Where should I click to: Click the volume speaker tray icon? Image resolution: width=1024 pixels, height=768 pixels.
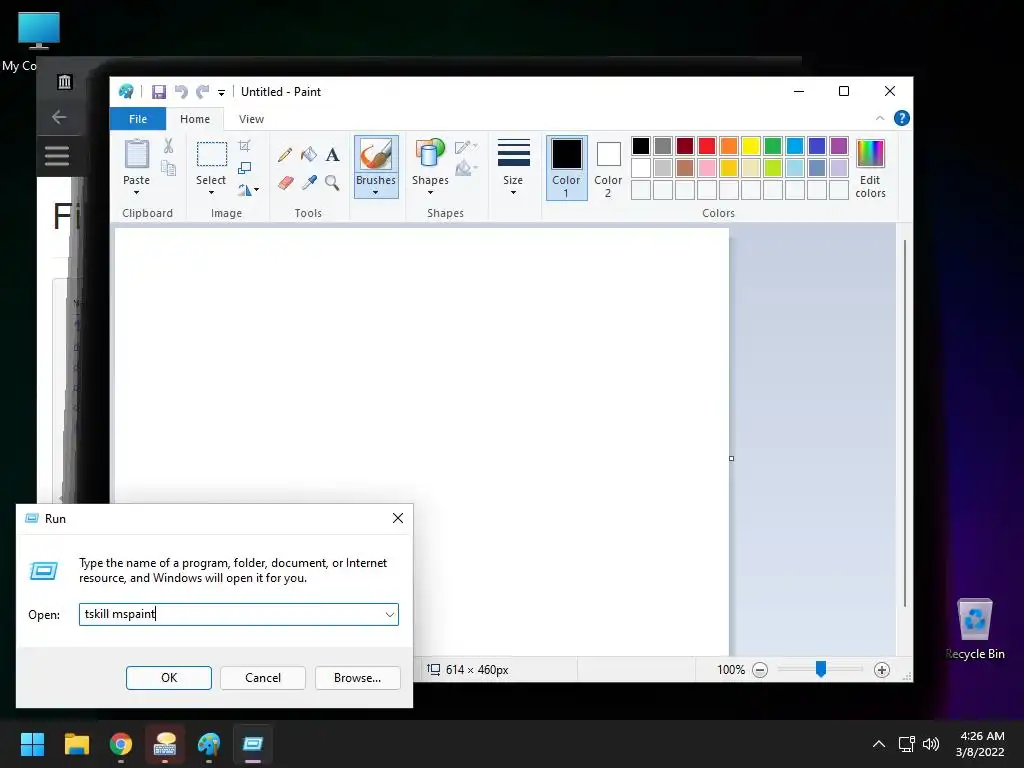point(931,744)
